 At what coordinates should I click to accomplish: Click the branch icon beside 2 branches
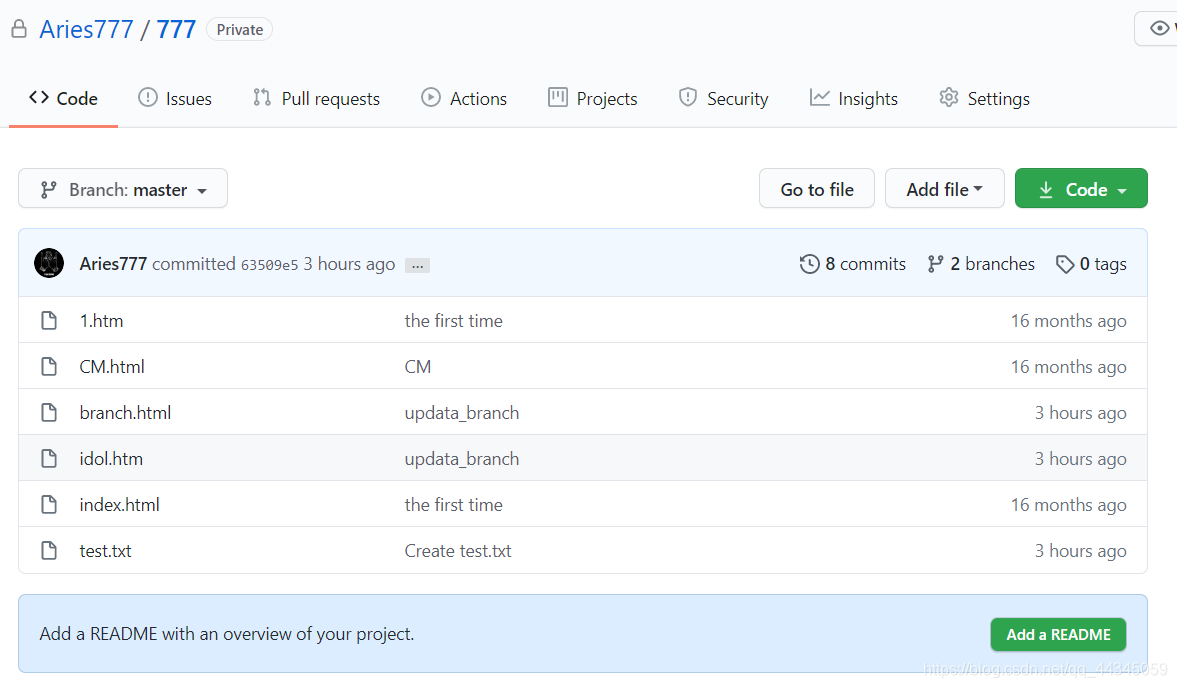click(935, 264)
